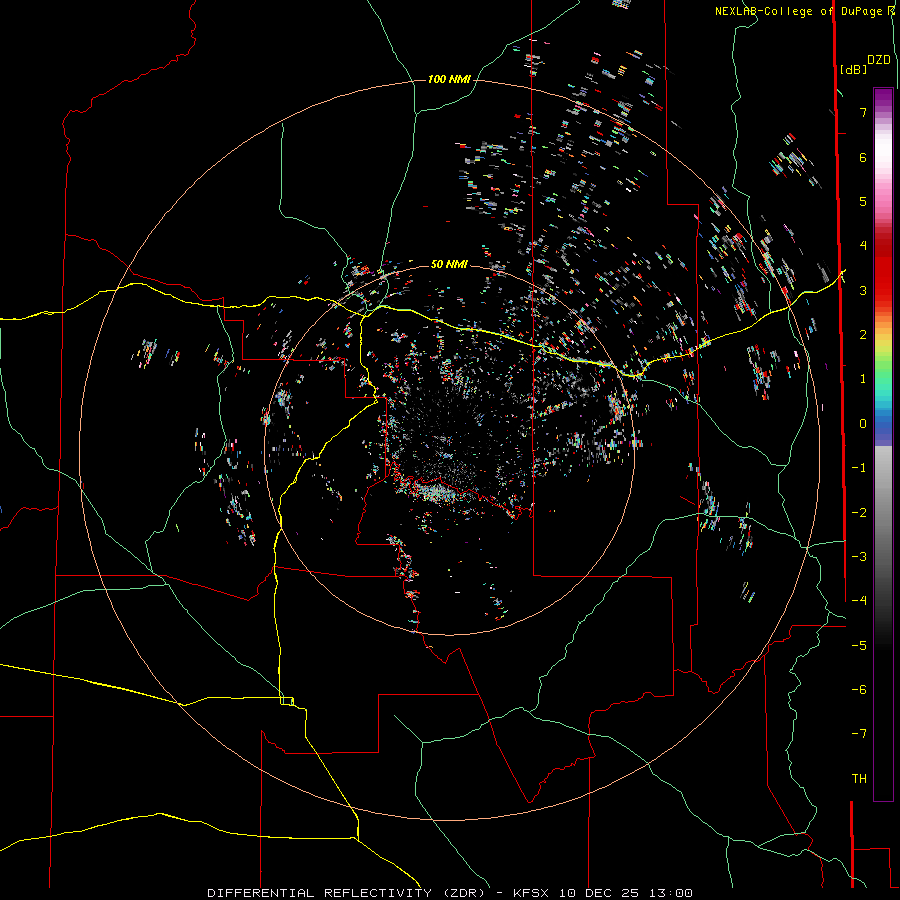The height and width of the screenshot is (900, 900).
Task: Click the 13:00 time stamp in caption
Action: (x=670, y=893)
